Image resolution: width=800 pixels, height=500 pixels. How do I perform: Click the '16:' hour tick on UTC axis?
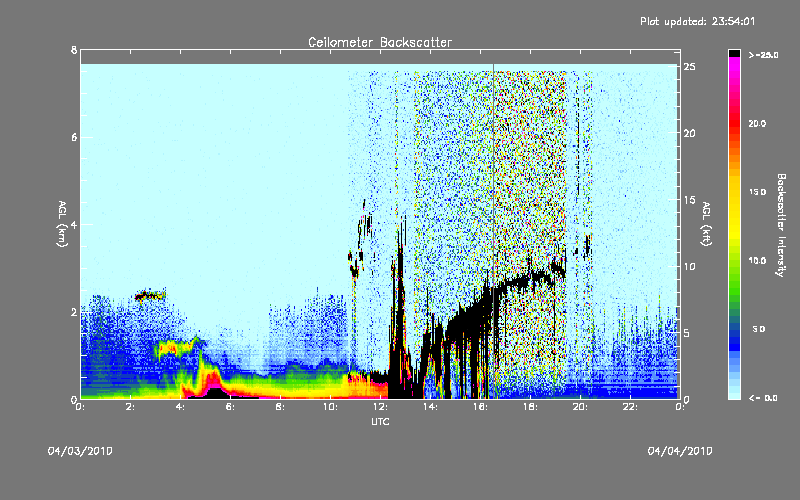coord(480,407)
